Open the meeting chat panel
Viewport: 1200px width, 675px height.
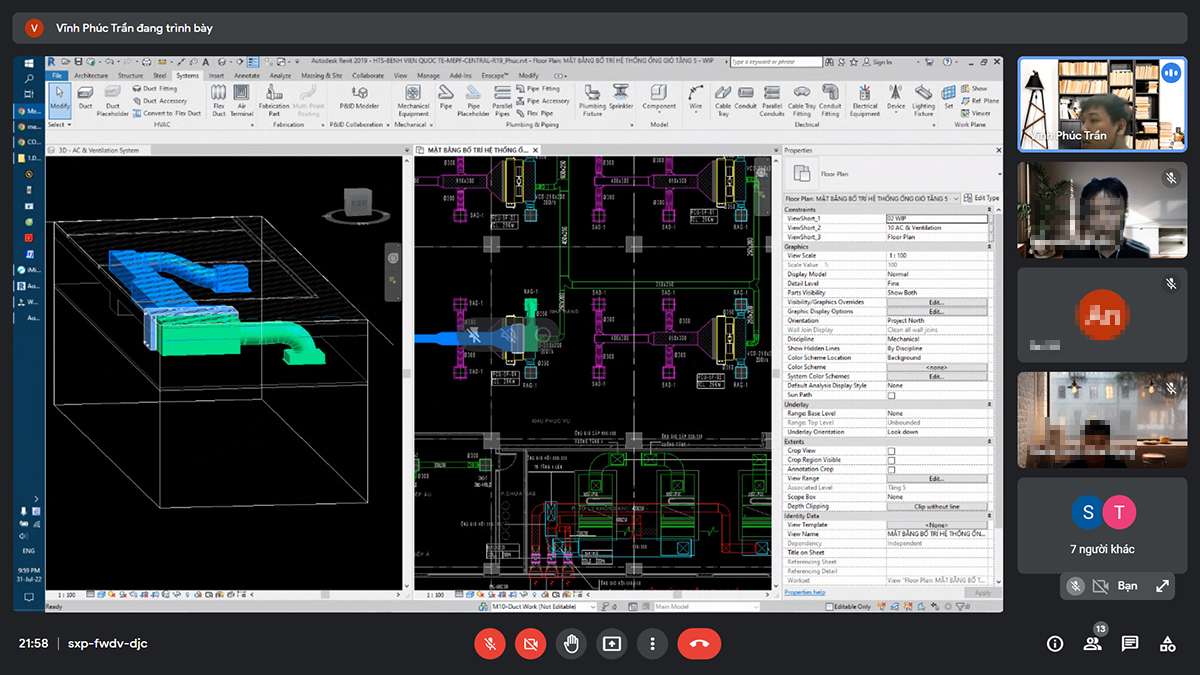[x=1129, y=643]
